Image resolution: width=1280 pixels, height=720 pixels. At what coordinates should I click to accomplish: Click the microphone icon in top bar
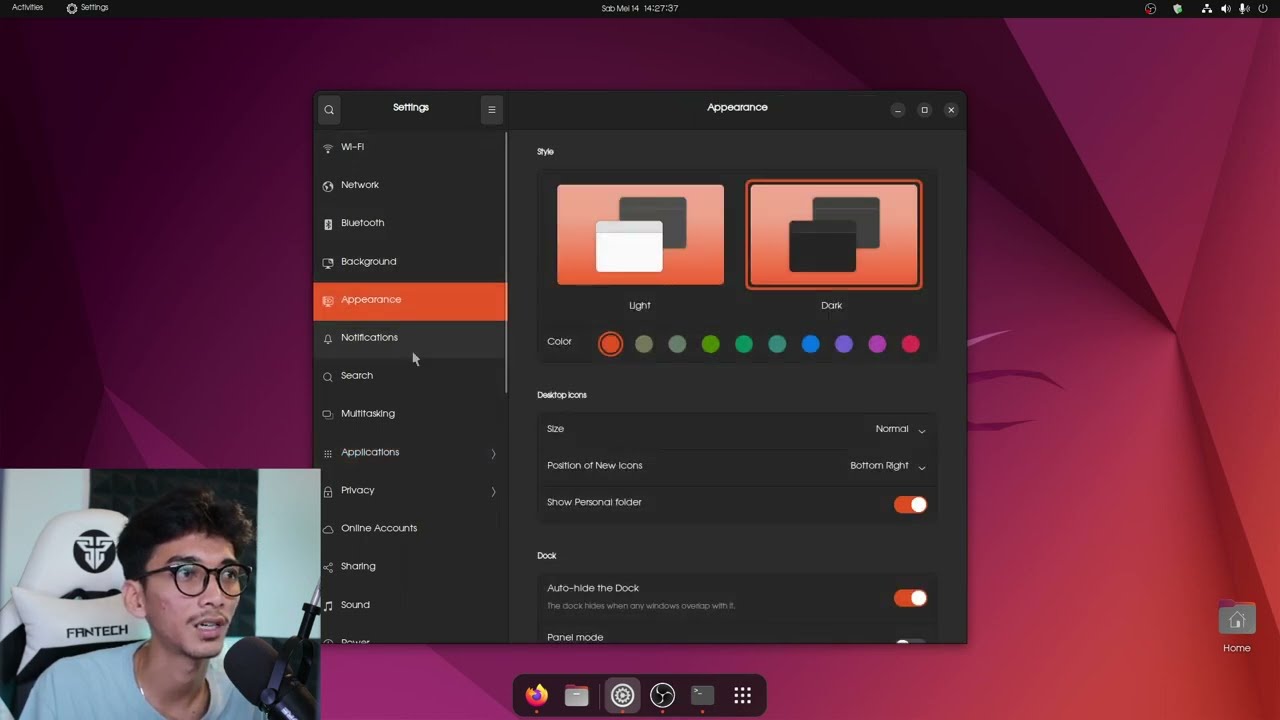[x=1244, y=8]
